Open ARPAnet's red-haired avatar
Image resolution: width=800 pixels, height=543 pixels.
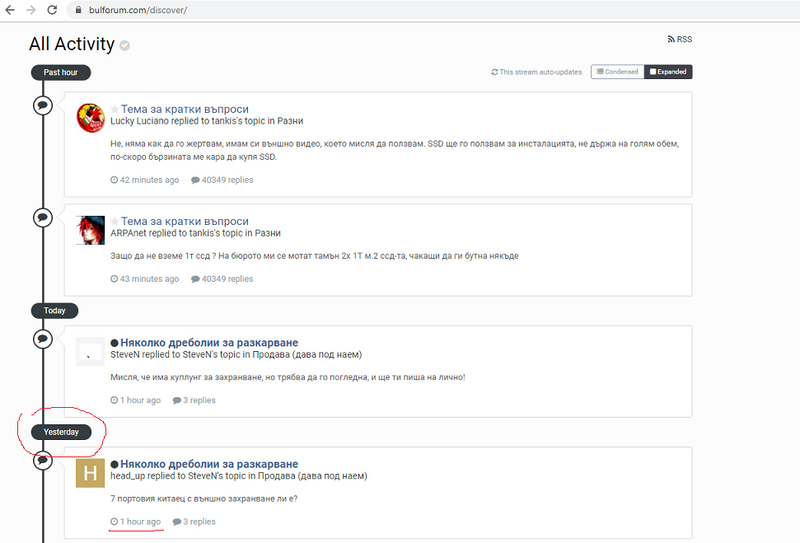click(x=90, y=230)
